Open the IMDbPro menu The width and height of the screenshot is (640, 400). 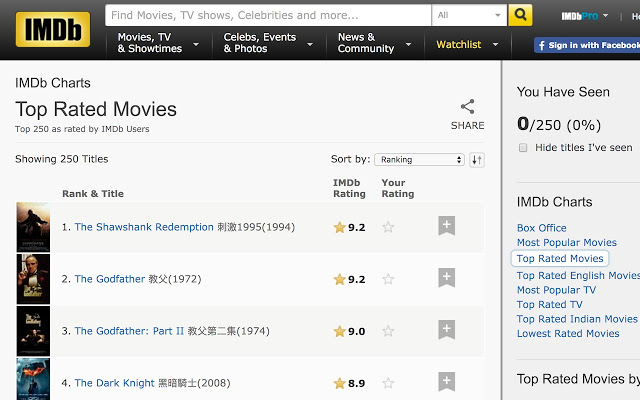click(580, 16)
